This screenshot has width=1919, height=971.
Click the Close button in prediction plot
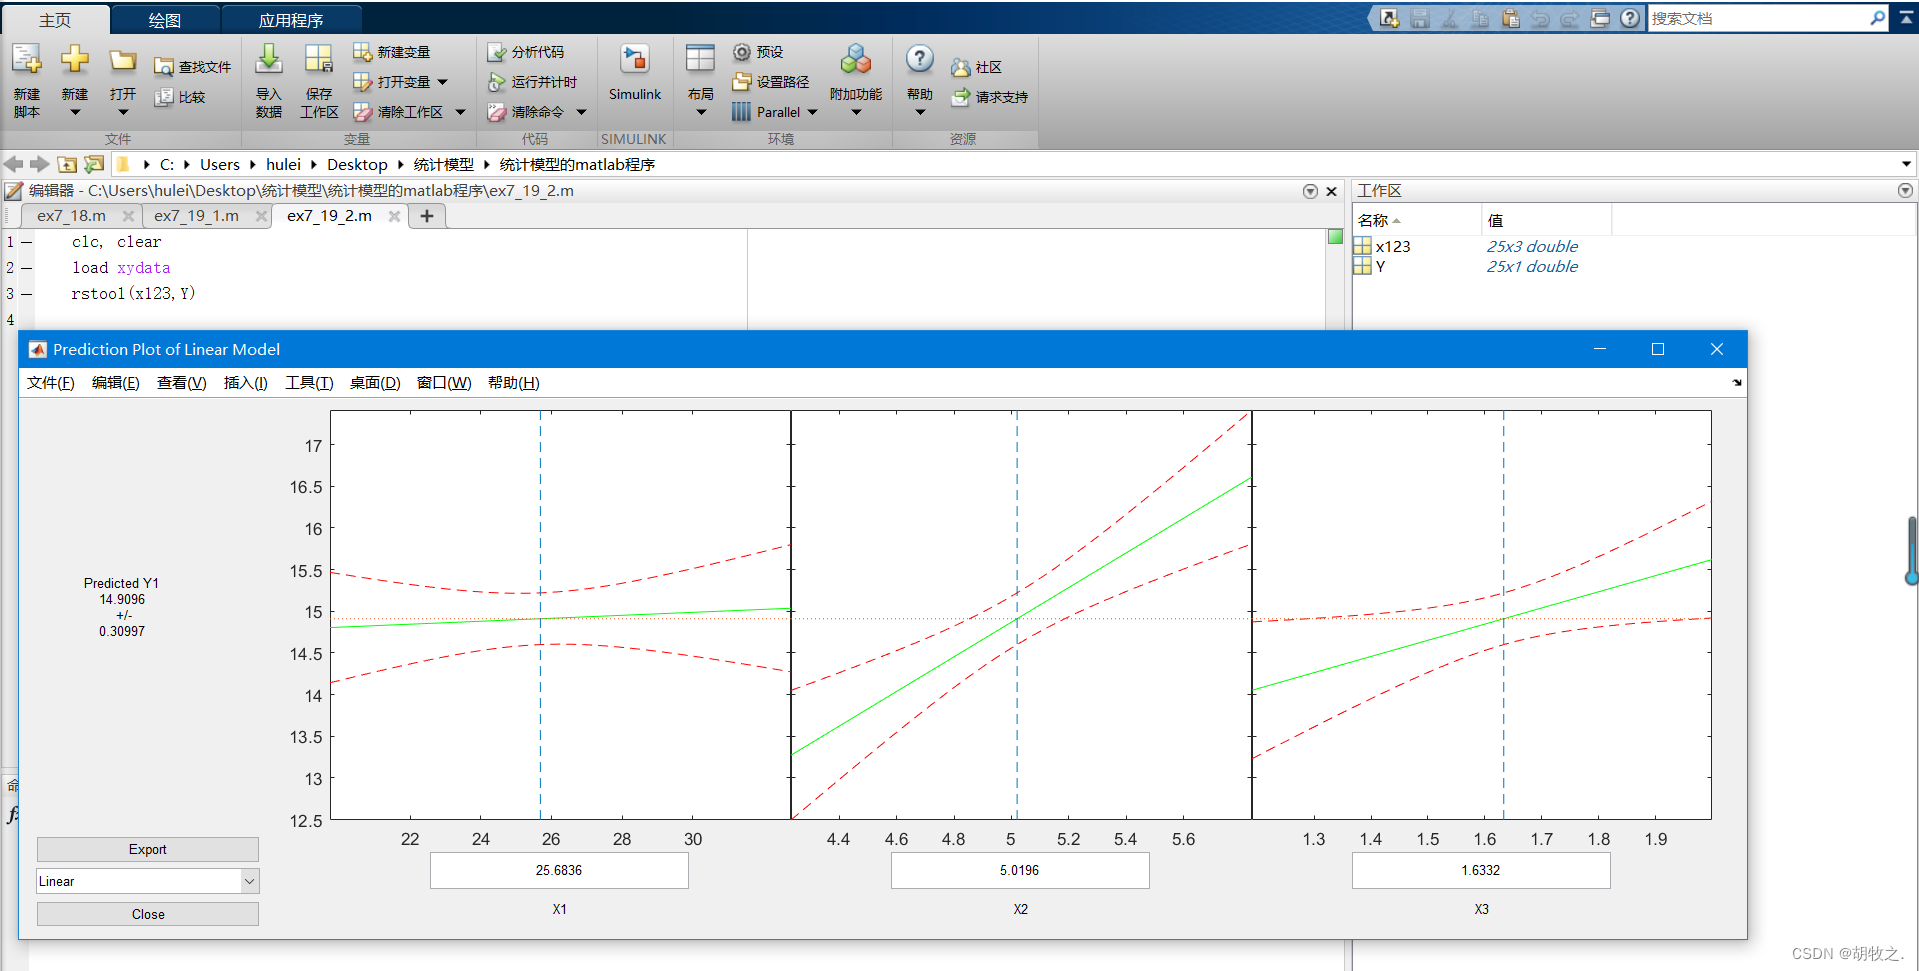pyautogui.click(x=148, y=914)
